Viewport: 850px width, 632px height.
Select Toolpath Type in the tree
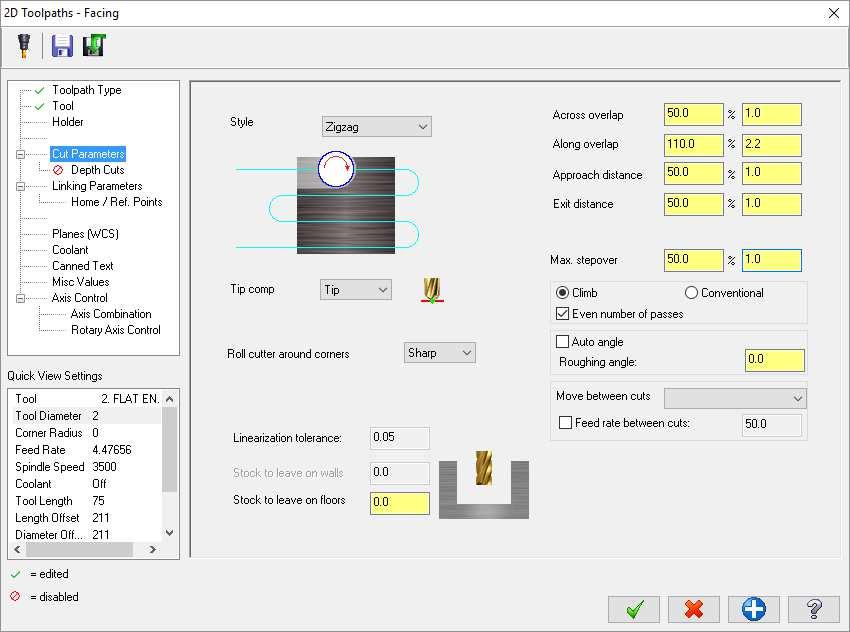(87, 90)
